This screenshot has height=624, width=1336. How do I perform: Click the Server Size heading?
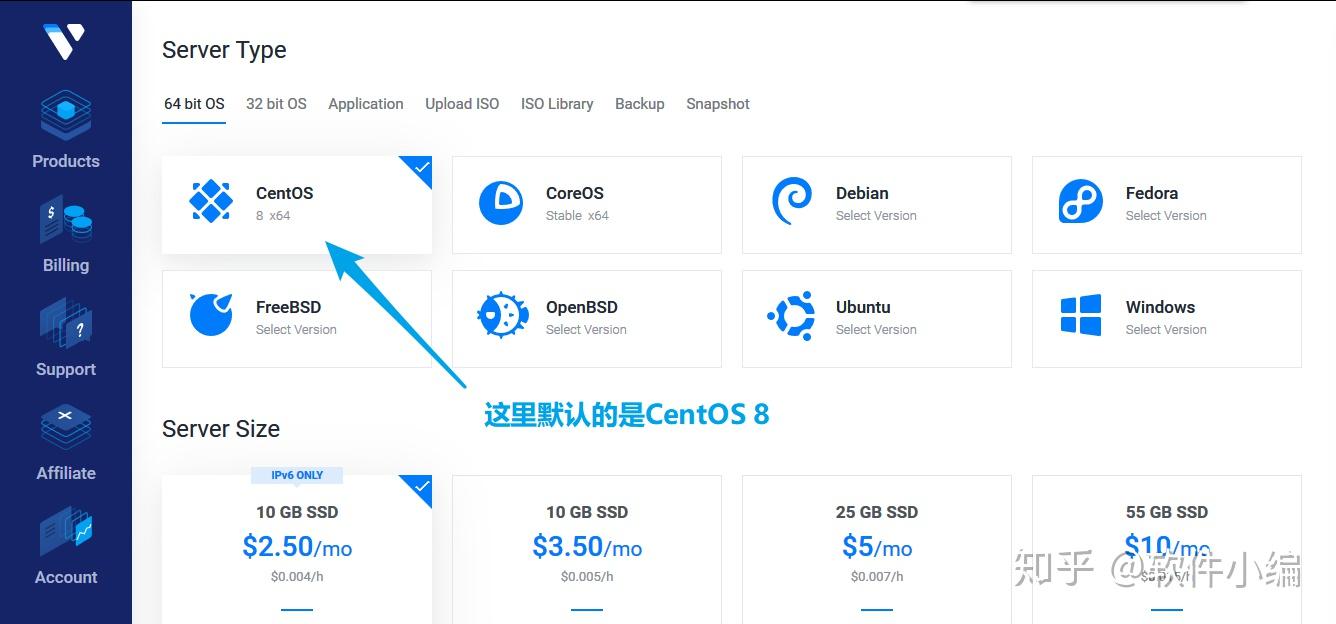(221, 429)
